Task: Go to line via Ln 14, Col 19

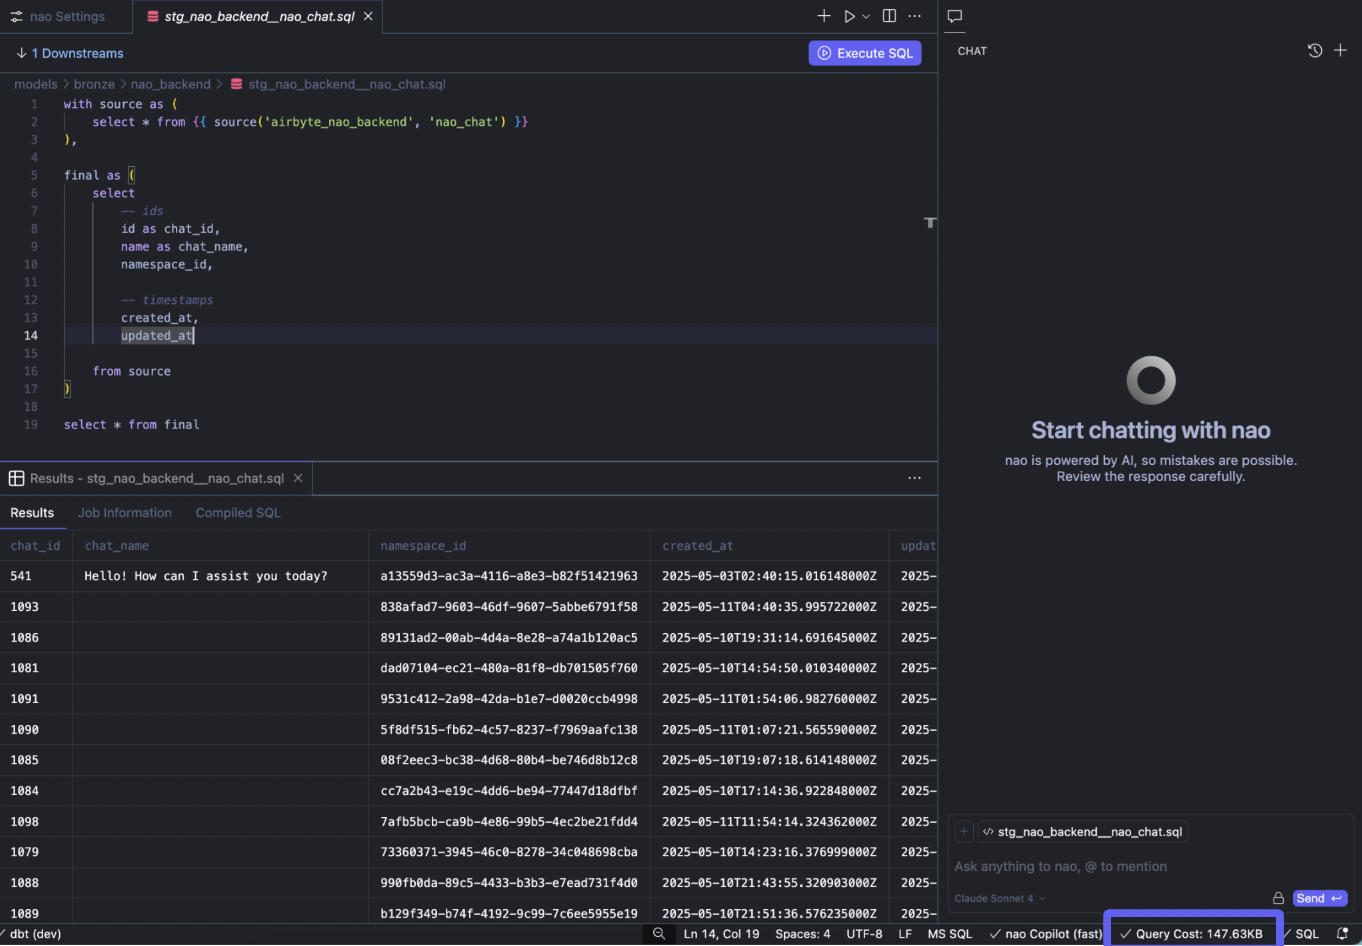Action: click(x=721, y=934)
